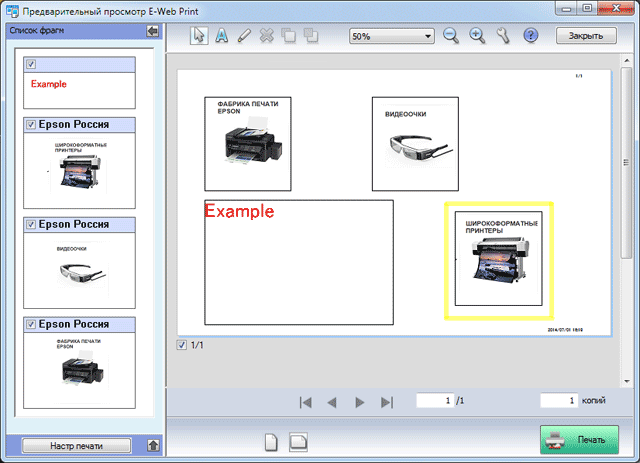The width and height of the screenshot is (640, 463).
Task: Collapse the fragment list panel arrow
Action: pos(152,32)
